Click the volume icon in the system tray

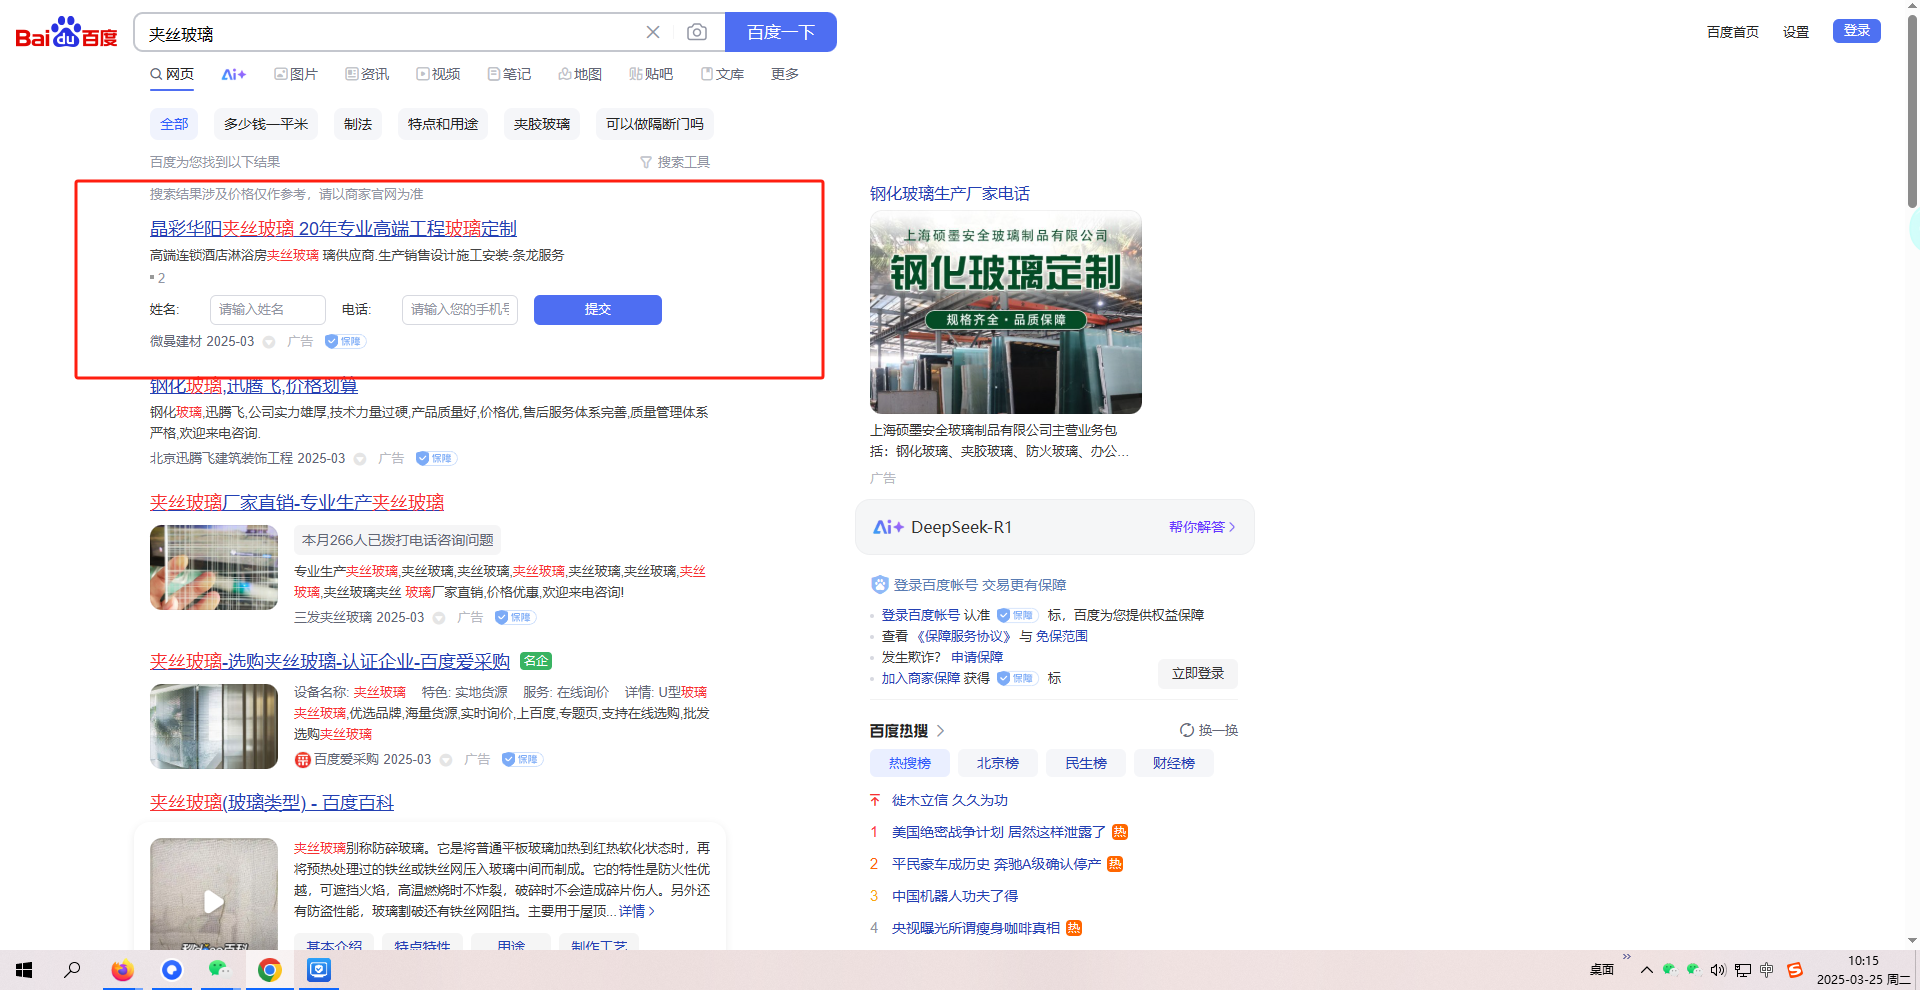coord(1718,970)
